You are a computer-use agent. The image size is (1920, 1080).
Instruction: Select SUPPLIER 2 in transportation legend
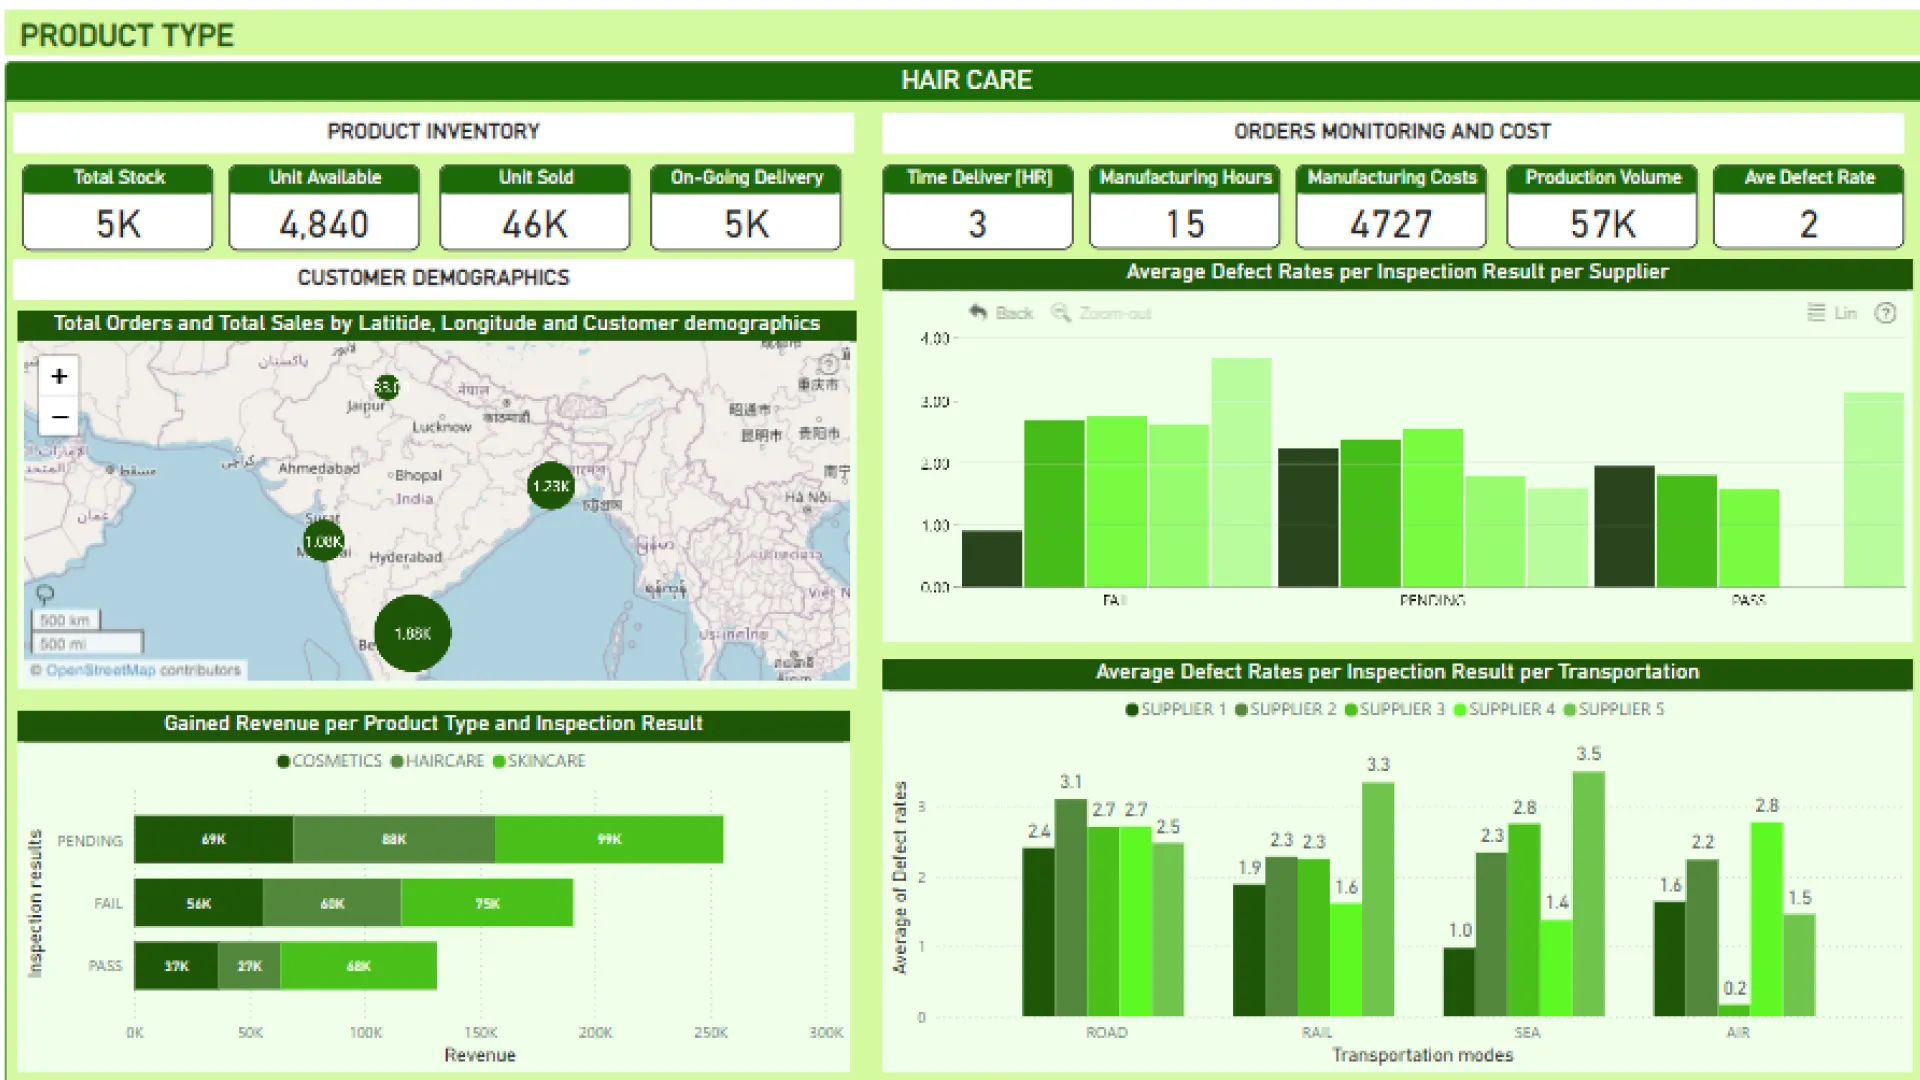(1286, 709)
